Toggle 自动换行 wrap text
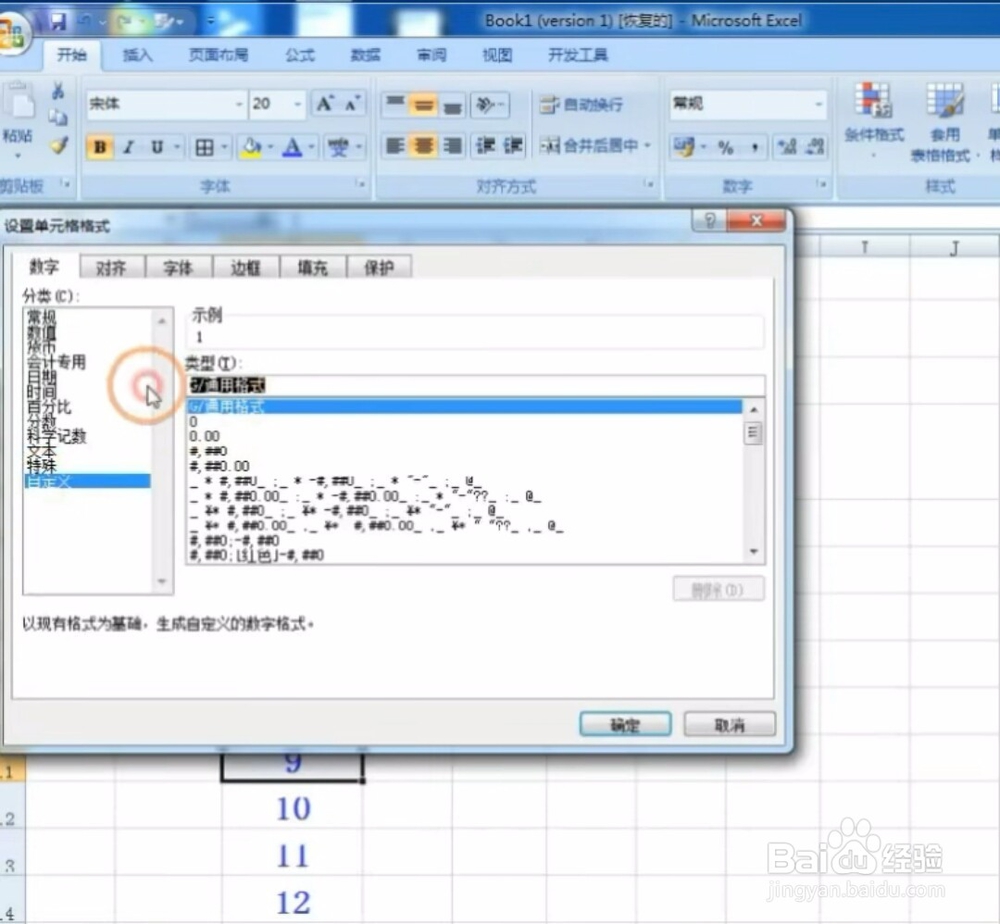 (581, 104)
